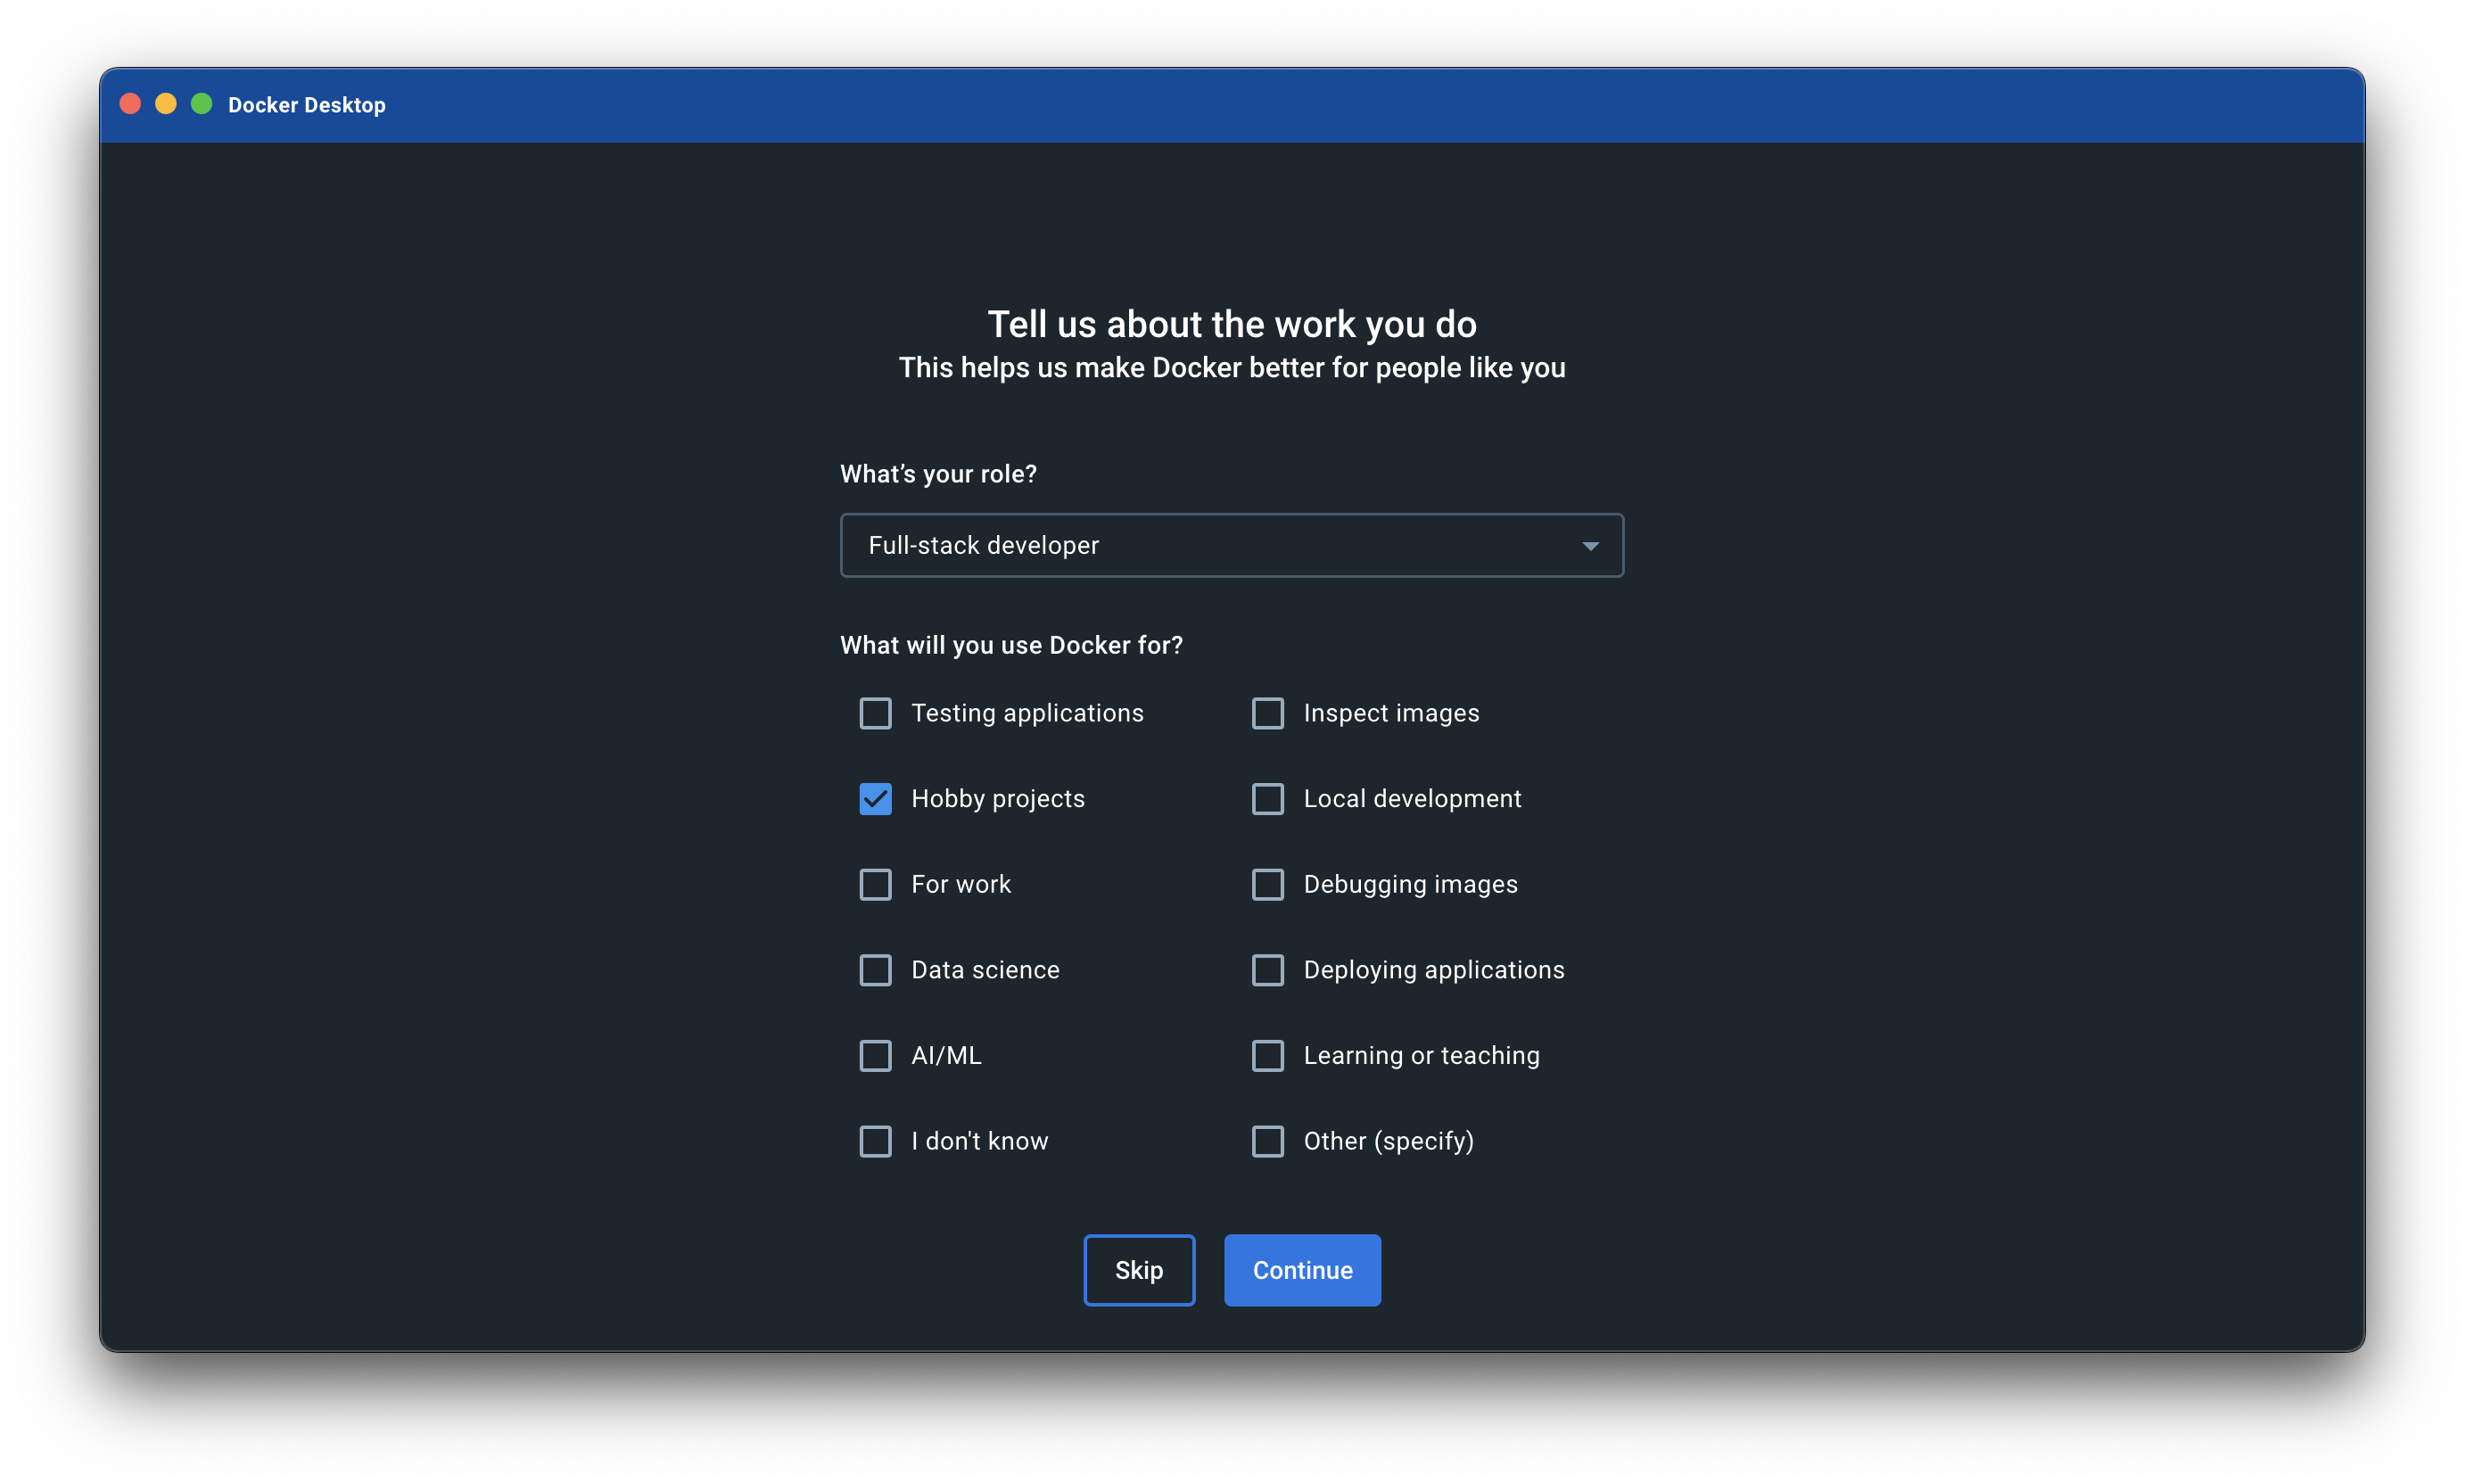Click the Full-stack developer role field

tap(1180, 546)
